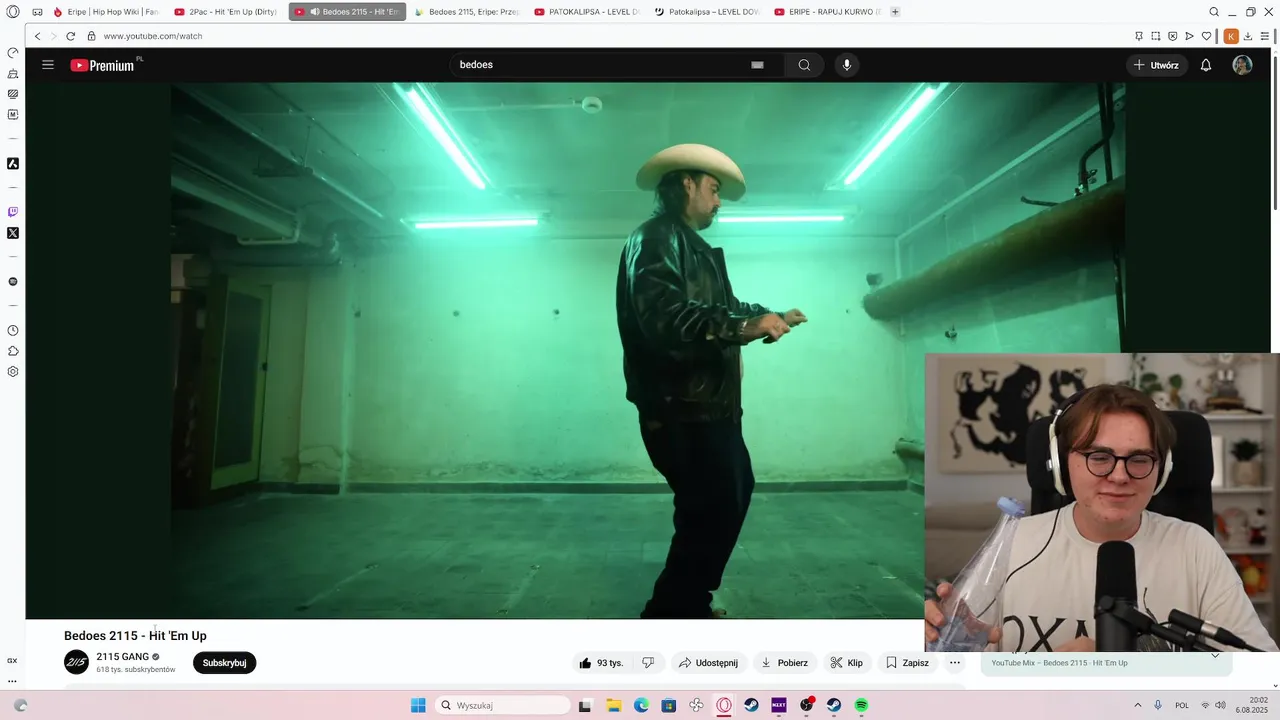Click the Zapisz save button
This screenshot has width=1280, height=720.
coord(907,663)
